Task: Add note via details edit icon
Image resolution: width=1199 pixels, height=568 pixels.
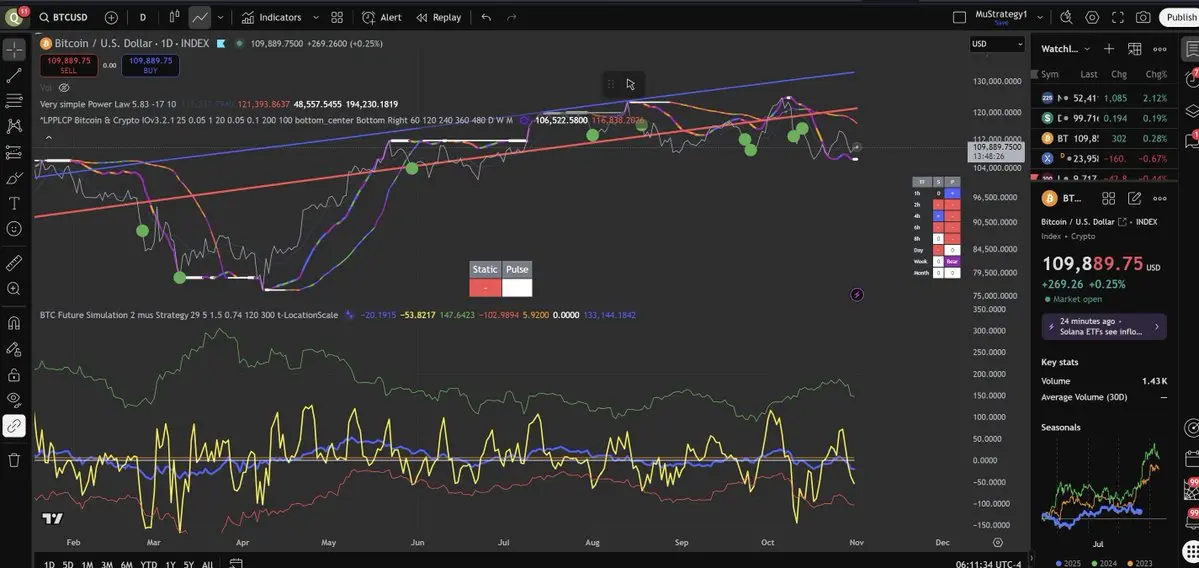Action: coord(1134,198)
